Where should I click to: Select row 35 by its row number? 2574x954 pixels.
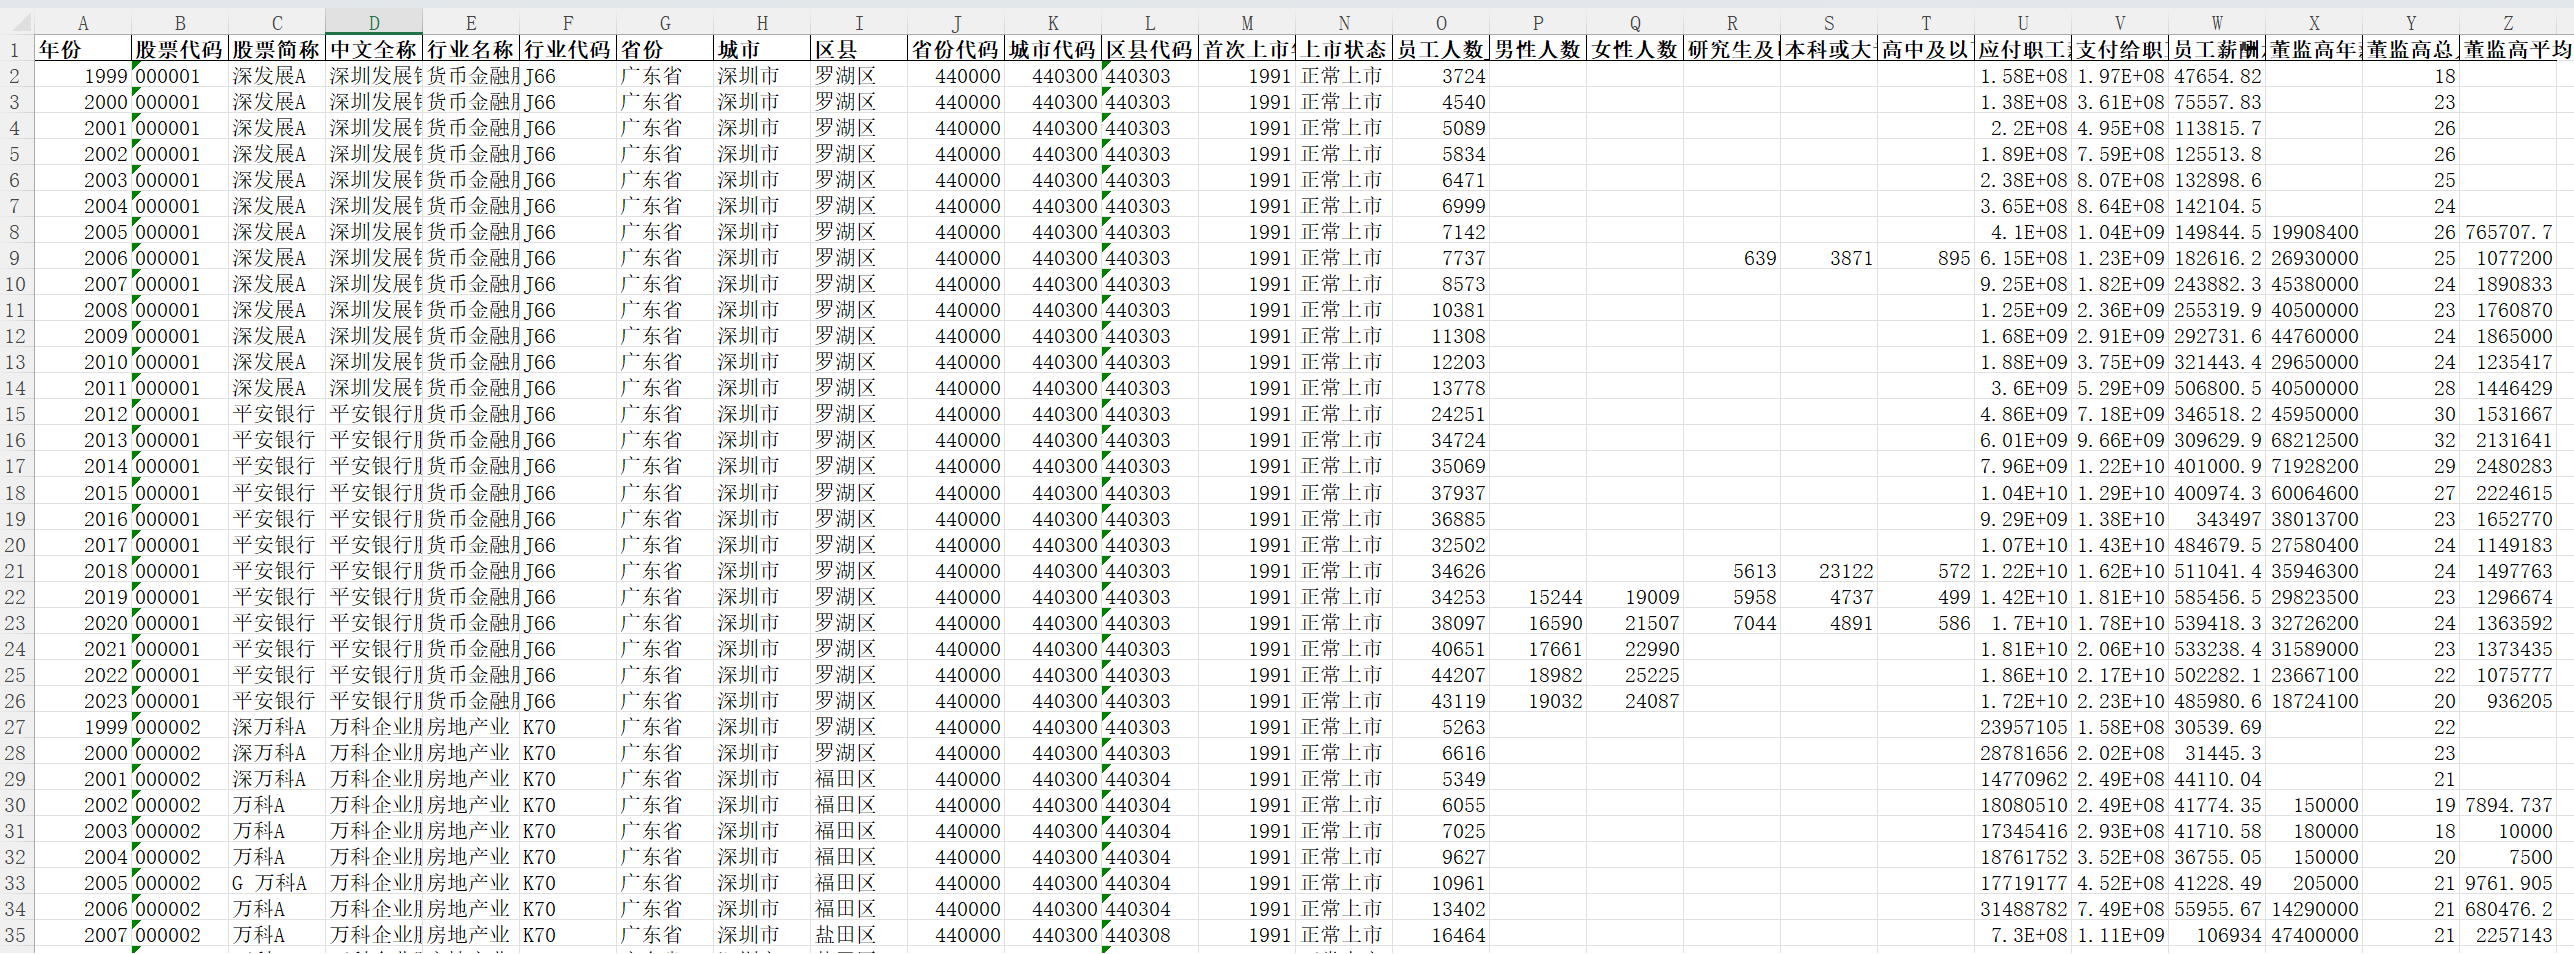pos(15,935)
